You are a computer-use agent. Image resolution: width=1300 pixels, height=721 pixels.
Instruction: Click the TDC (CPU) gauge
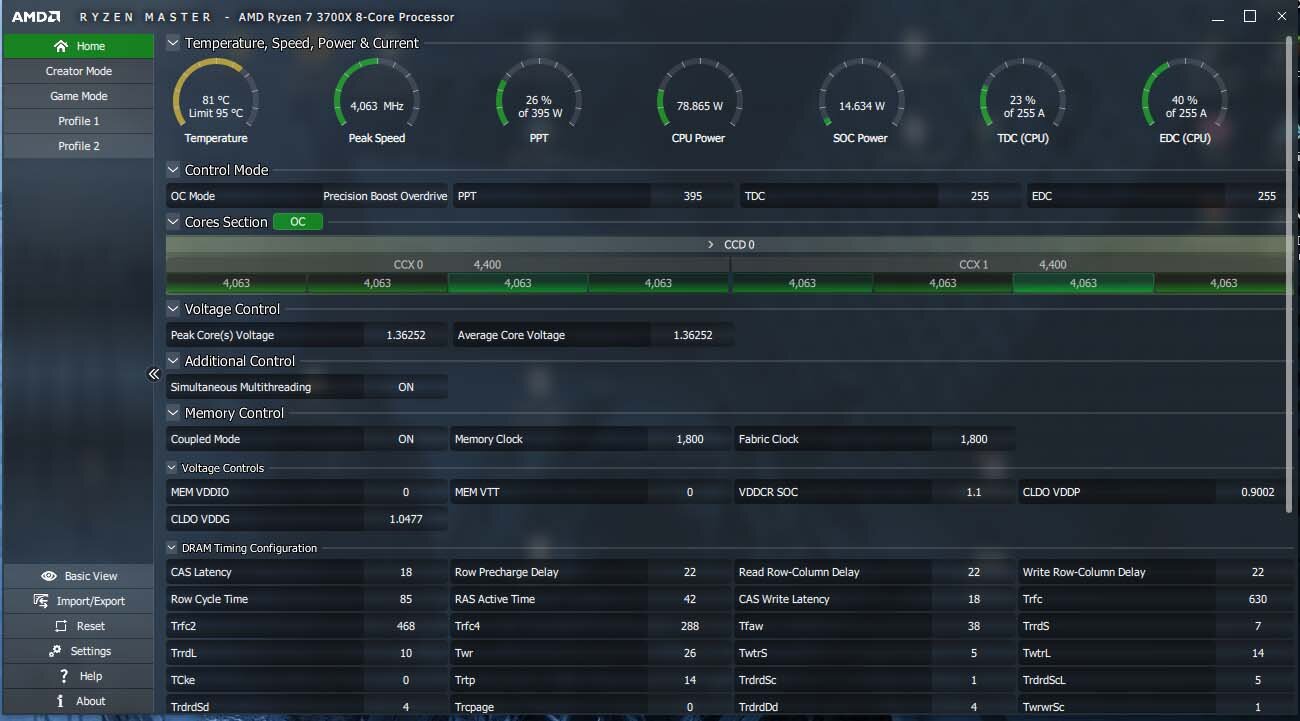tap(1023, 101)
